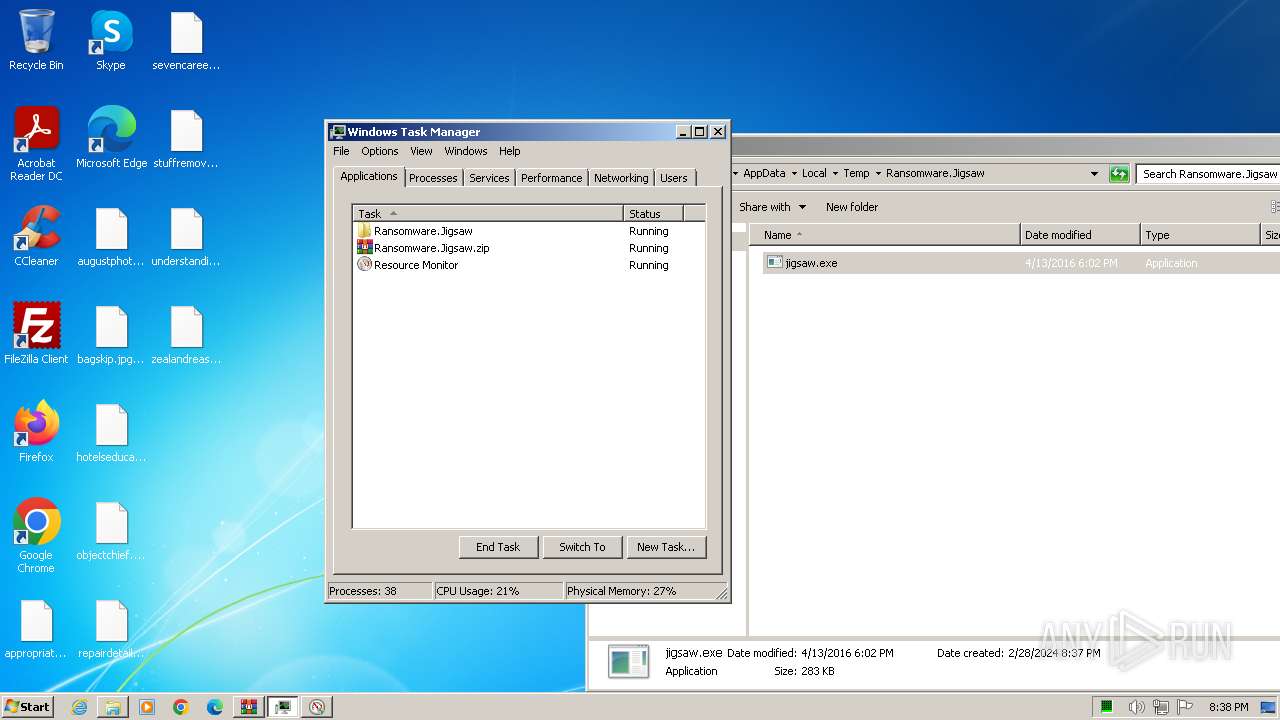
Task: Open Task Manager File menu
Action: pos(341,151)
